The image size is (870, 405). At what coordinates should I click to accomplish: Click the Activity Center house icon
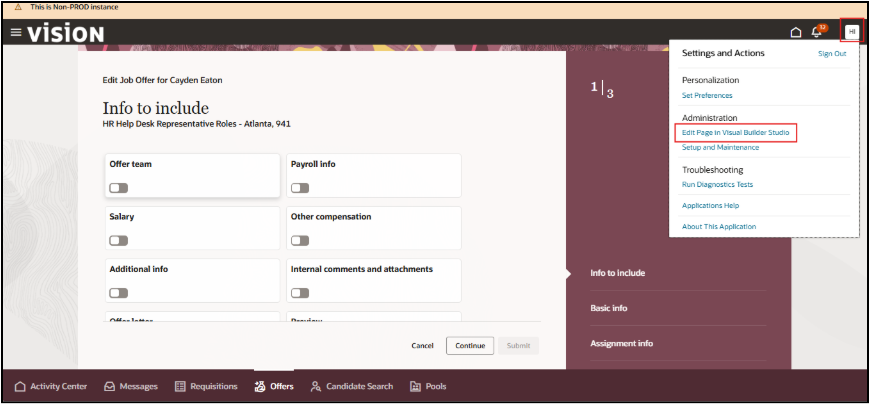tap(20, 386)
